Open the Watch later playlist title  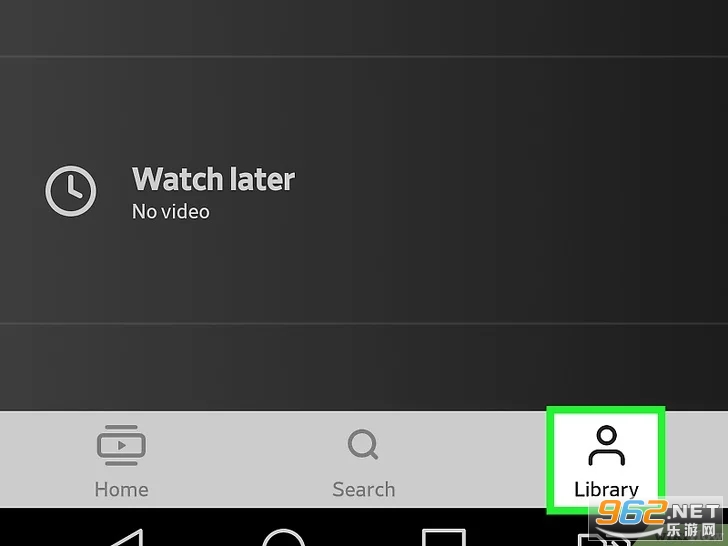(x=213, y=179)
